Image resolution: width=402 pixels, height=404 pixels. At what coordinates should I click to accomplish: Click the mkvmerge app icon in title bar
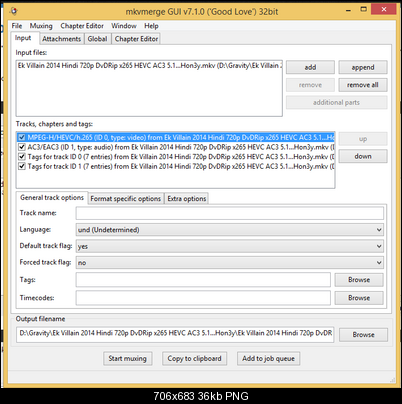click(14, 11)
